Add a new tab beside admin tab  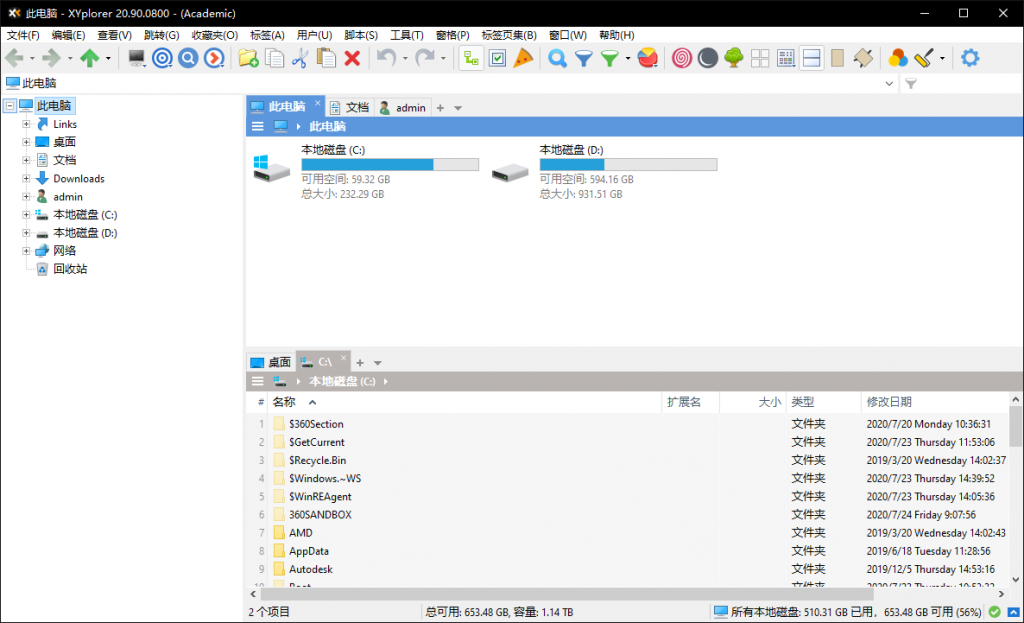pyautogui.click(x=440, y=108)
